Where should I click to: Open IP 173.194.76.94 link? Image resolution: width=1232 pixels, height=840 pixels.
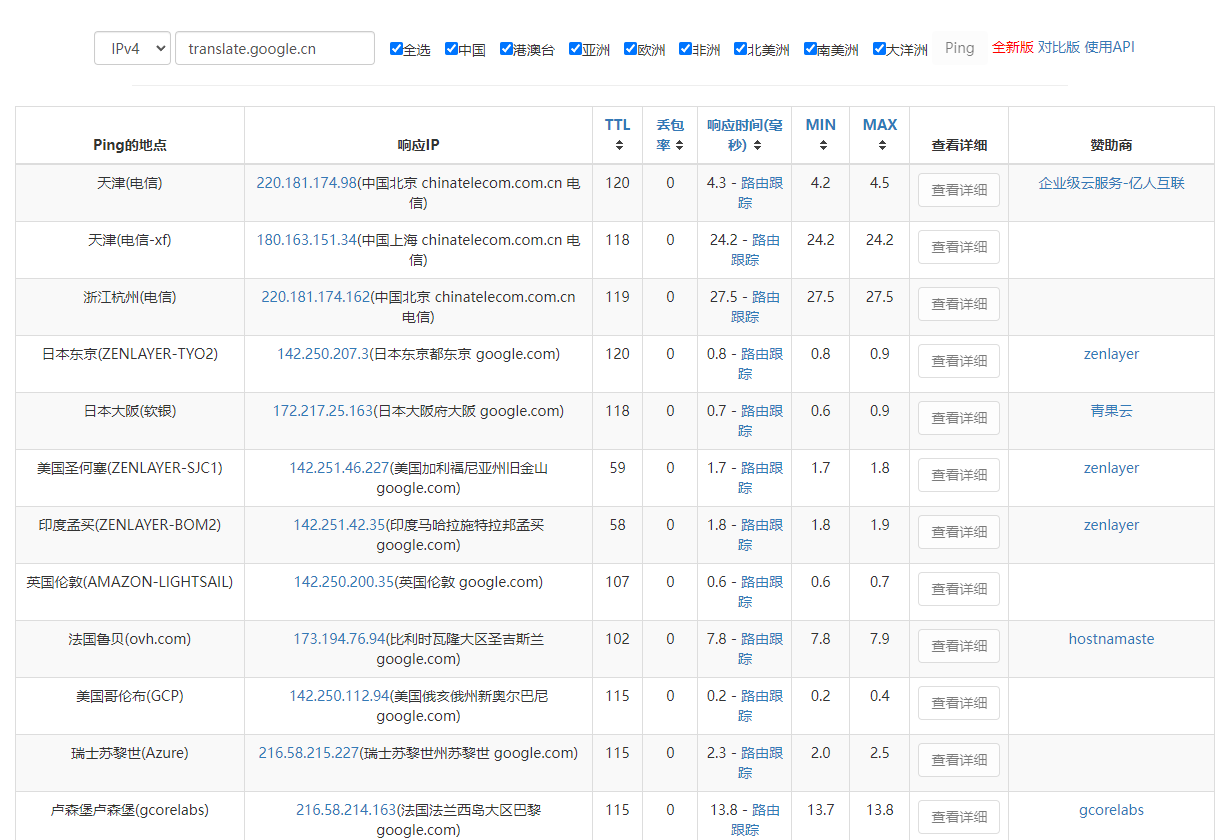[x=339, y=639]
